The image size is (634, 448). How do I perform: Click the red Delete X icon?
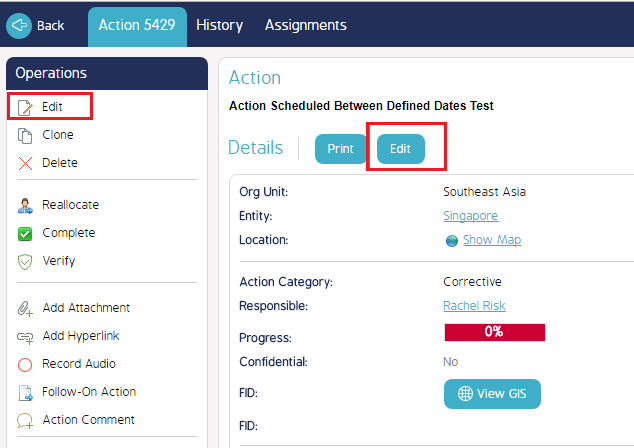click(25, 163)
